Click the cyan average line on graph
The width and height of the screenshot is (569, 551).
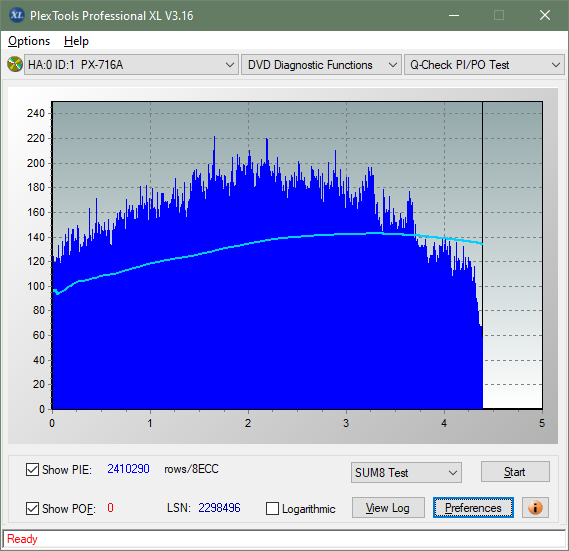254,242
